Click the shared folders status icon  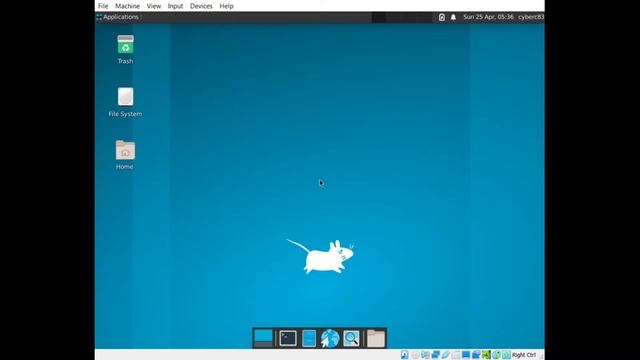click(x=456, y=355)
